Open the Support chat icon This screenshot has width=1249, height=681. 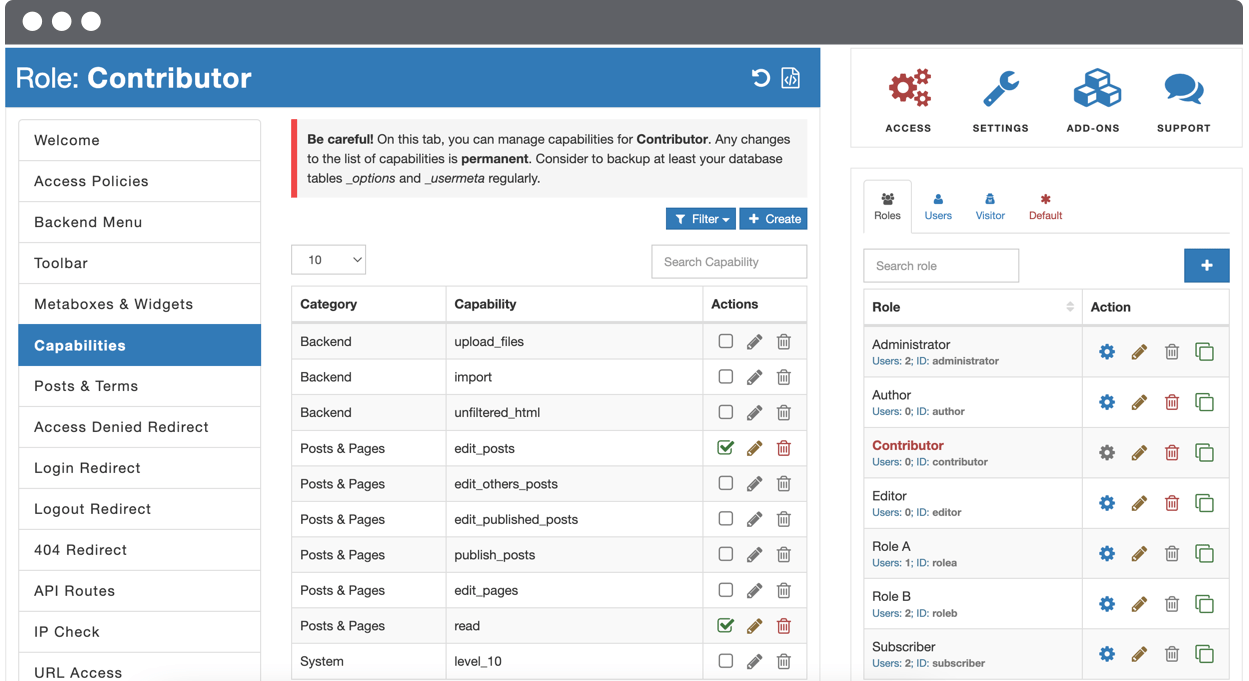1183,90
